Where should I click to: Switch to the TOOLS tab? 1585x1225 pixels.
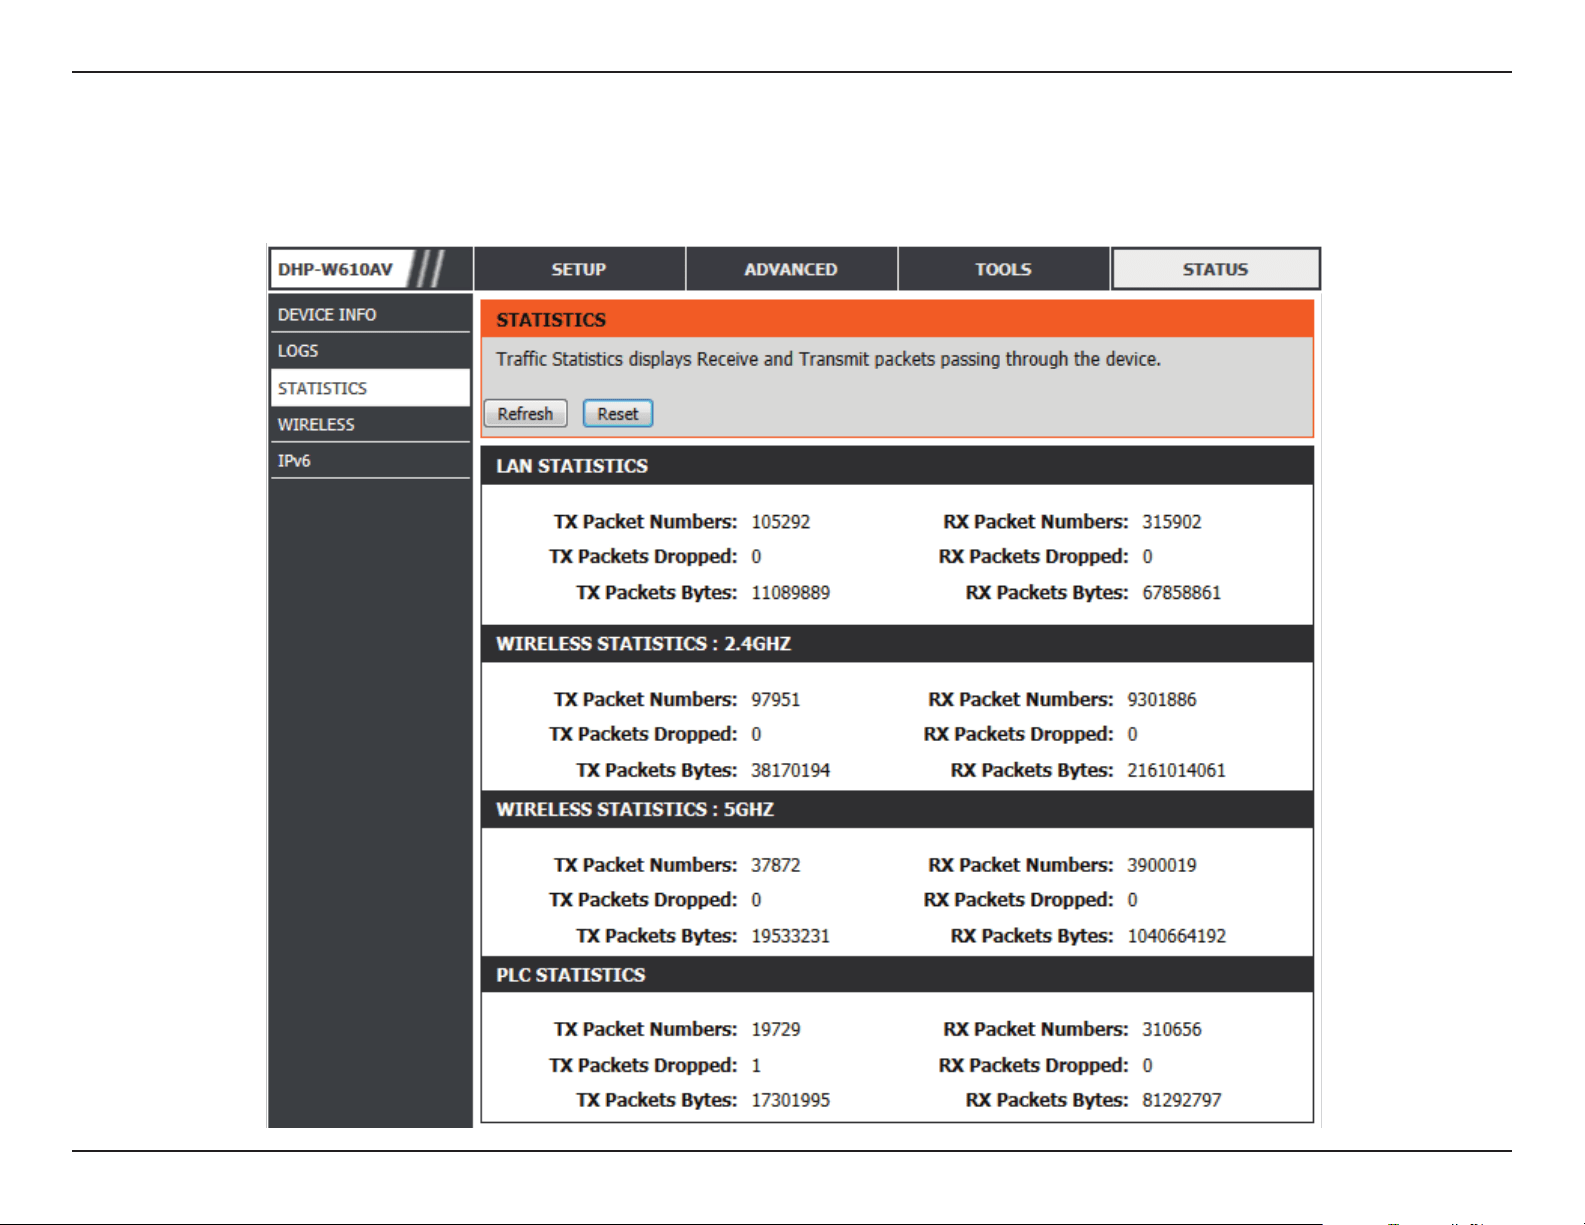coord(1003,269)
